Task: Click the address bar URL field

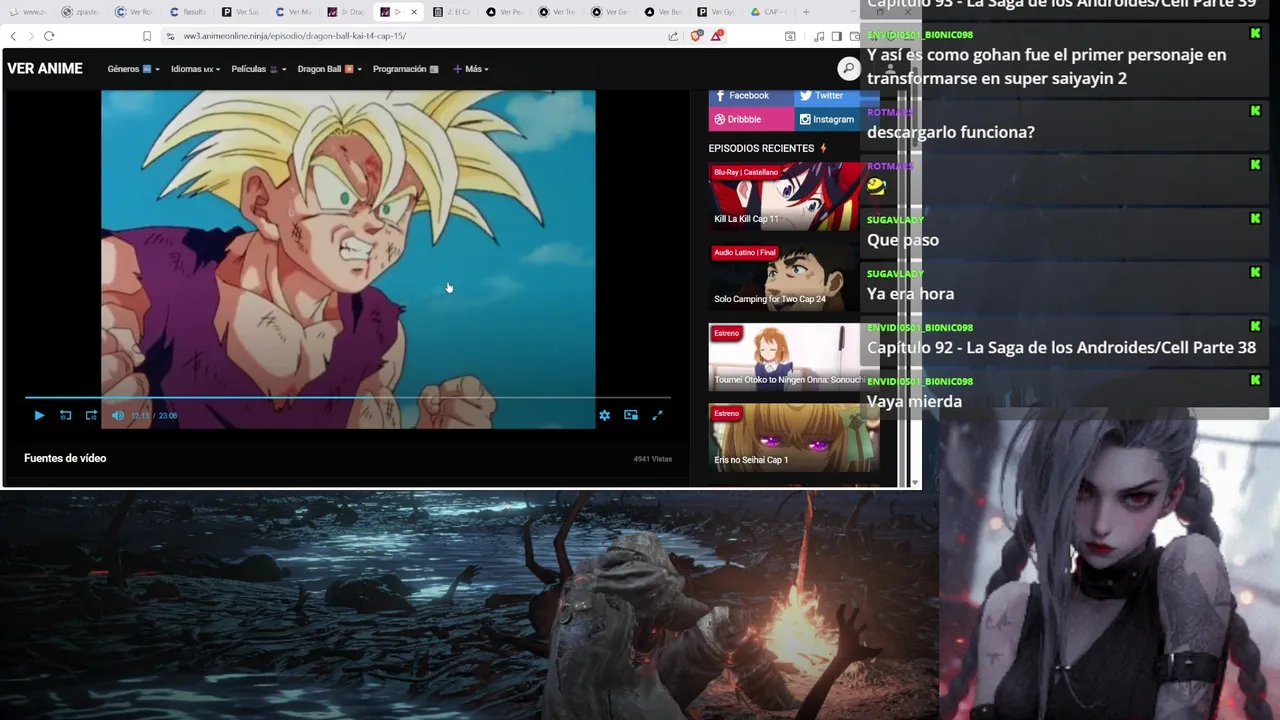Action: pyautogui.click(x=415, y=36)
